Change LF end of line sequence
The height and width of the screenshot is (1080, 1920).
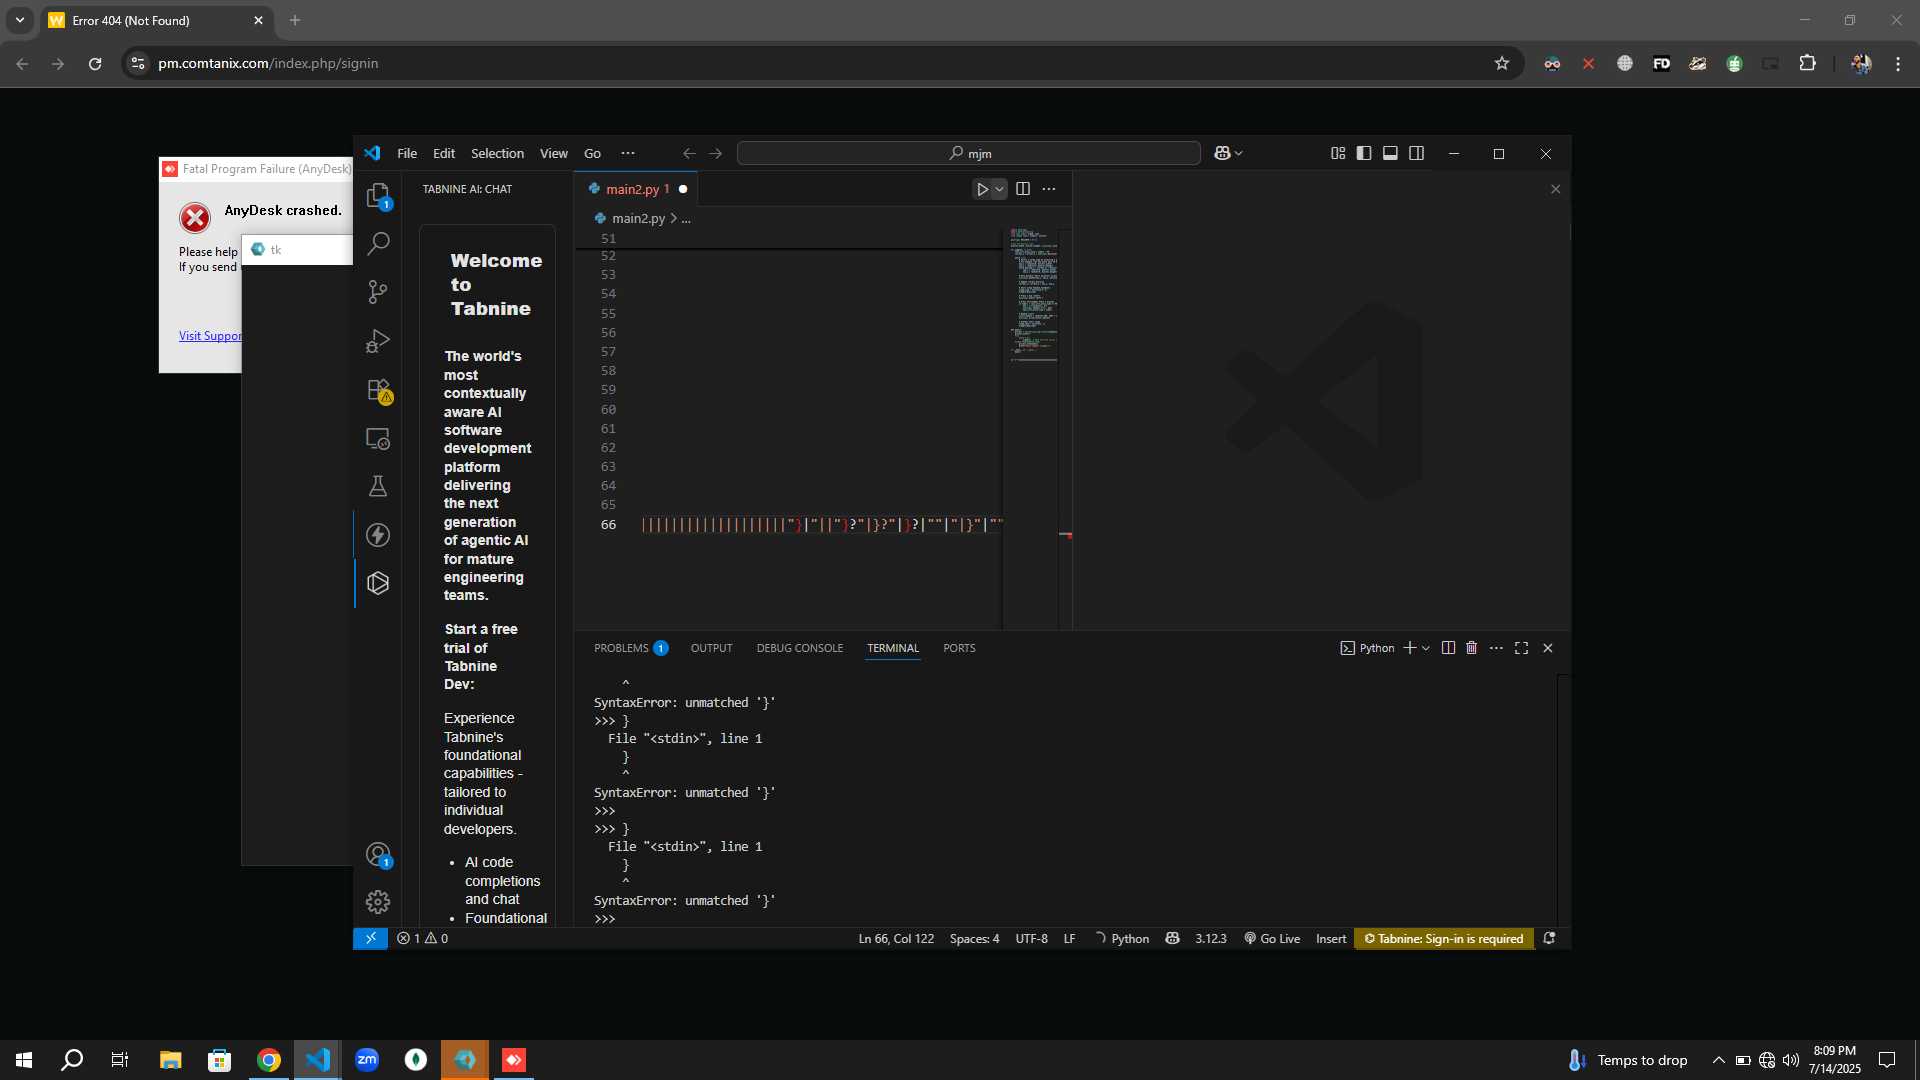tap(1069, 938)
